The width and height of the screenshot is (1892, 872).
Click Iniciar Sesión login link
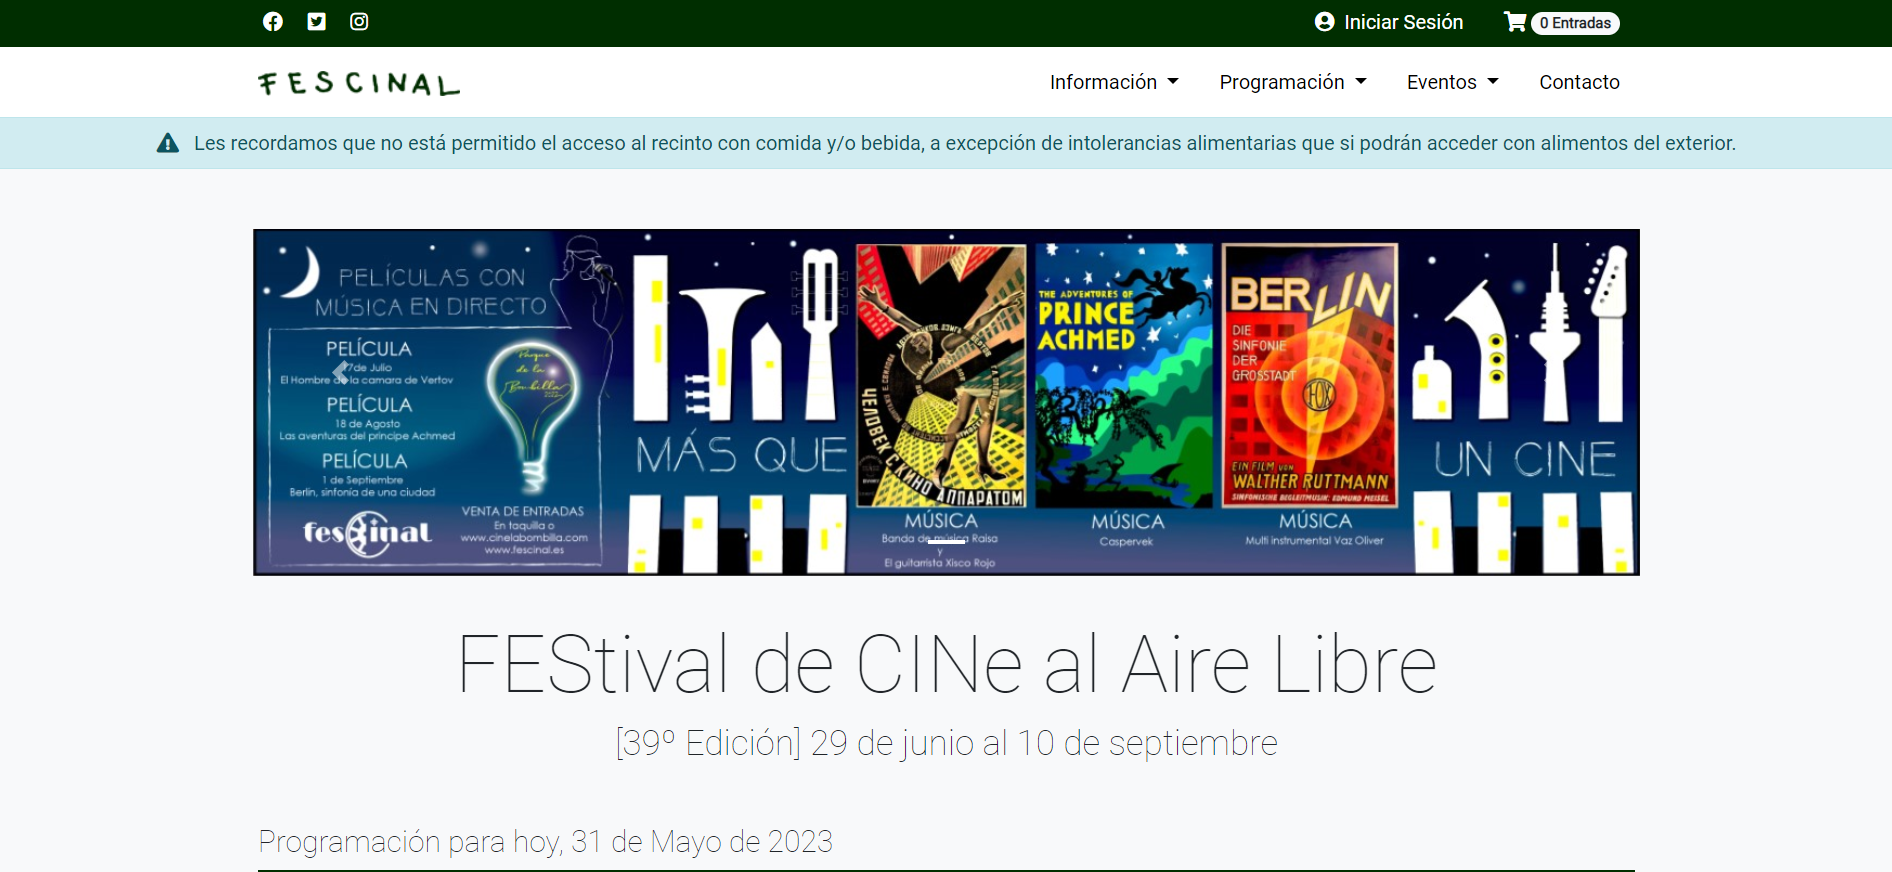click(x=1403, y=22)
